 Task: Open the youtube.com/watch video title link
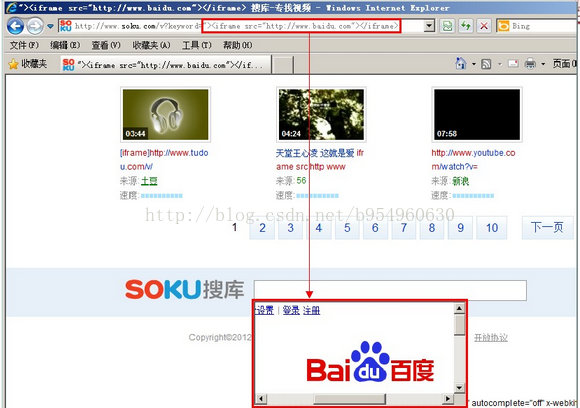[473, 159]
